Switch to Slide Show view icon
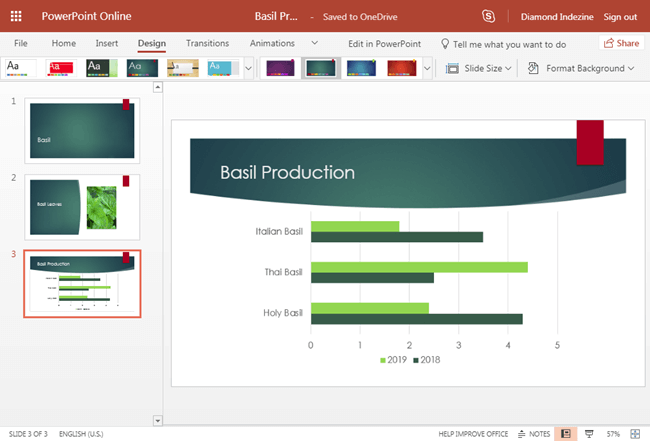 point(589,434)
